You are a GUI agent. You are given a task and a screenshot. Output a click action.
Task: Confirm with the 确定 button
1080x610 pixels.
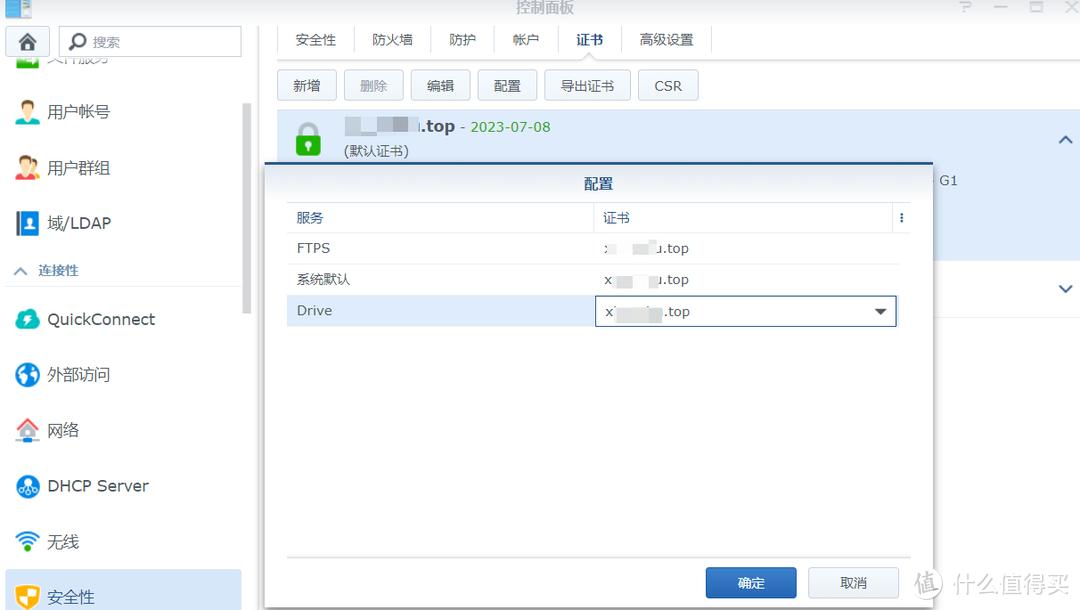pyautogui.click(x=751, y=583)
